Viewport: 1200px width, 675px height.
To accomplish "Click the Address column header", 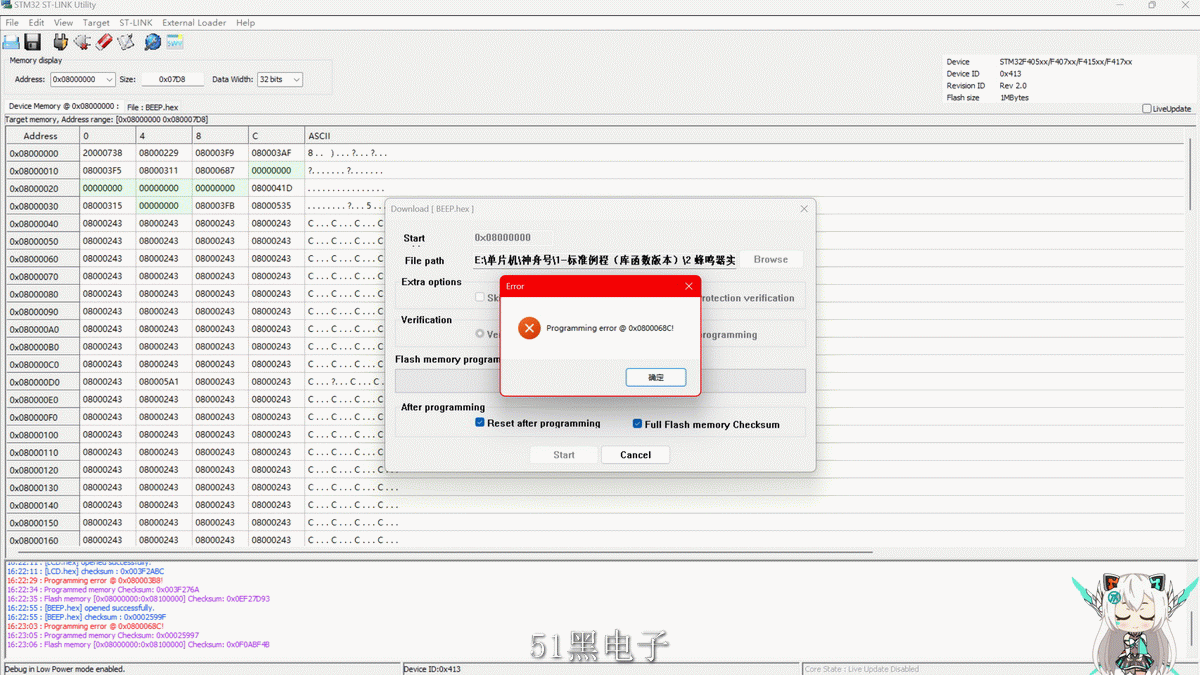I will (41, 136).
